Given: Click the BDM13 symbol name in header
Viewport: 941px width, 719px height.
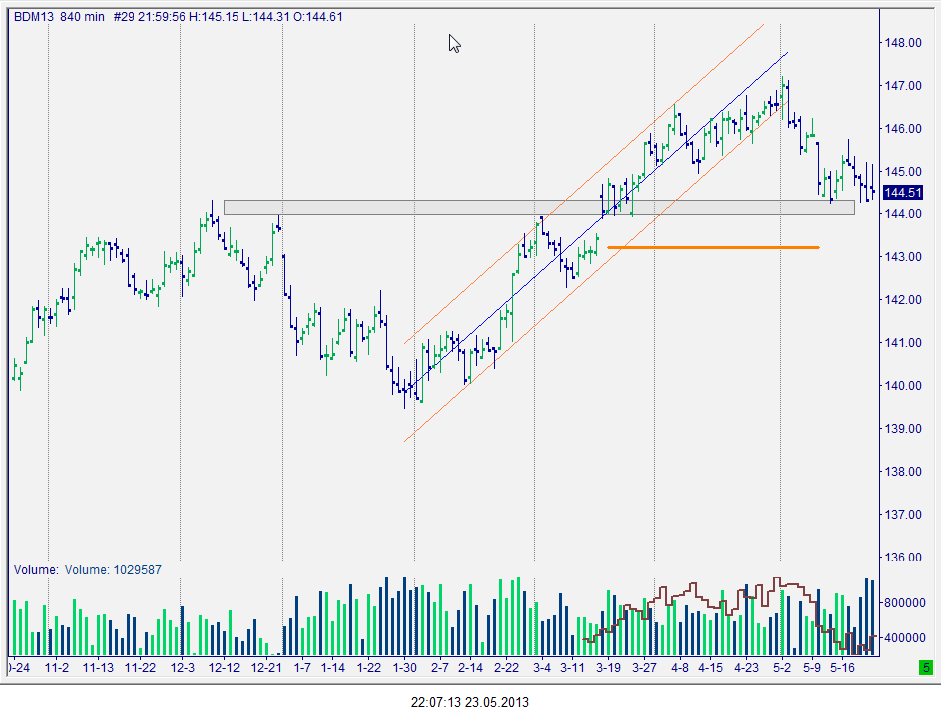Looking at the screenshot, I should [x=34, y=17].
